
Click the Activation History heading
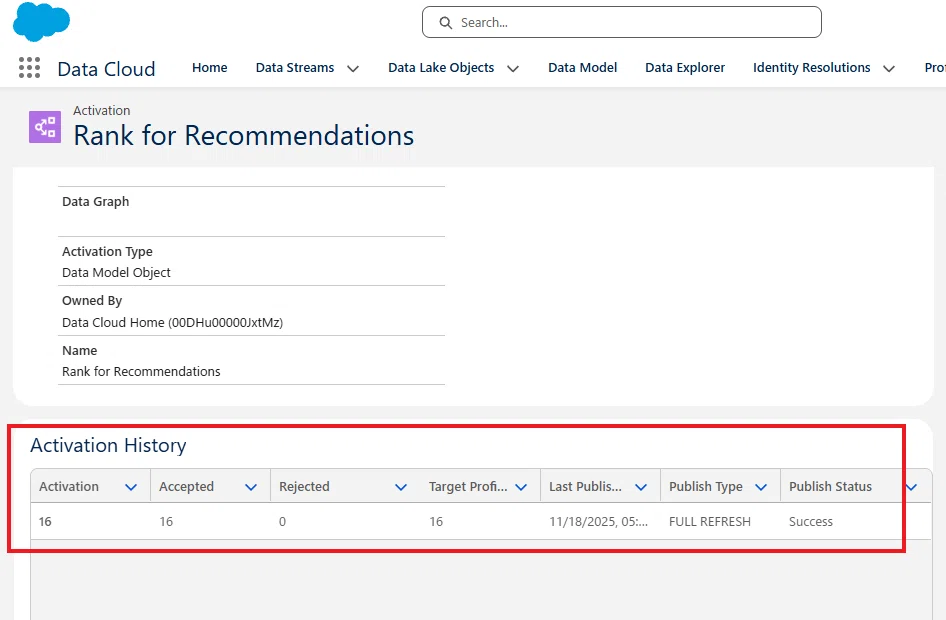click(x=108, y=445)
